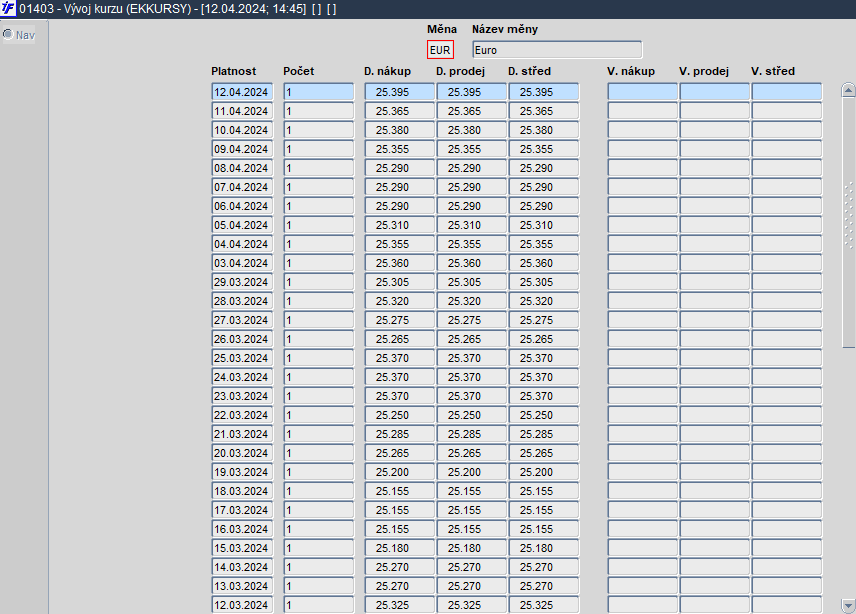Screen dimensions: 856x614
Task: Select the Platnost cell 19.03.2024
Action: [x=242, y=472]
